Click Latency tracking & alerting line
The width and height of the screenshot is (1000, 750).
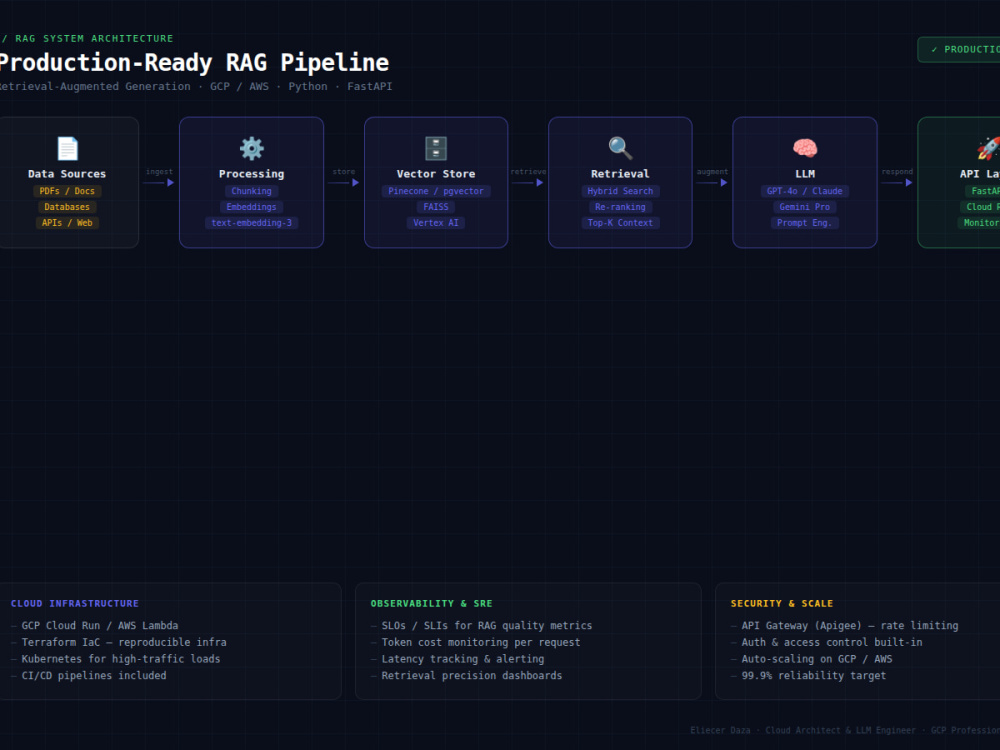click(463, 659)
